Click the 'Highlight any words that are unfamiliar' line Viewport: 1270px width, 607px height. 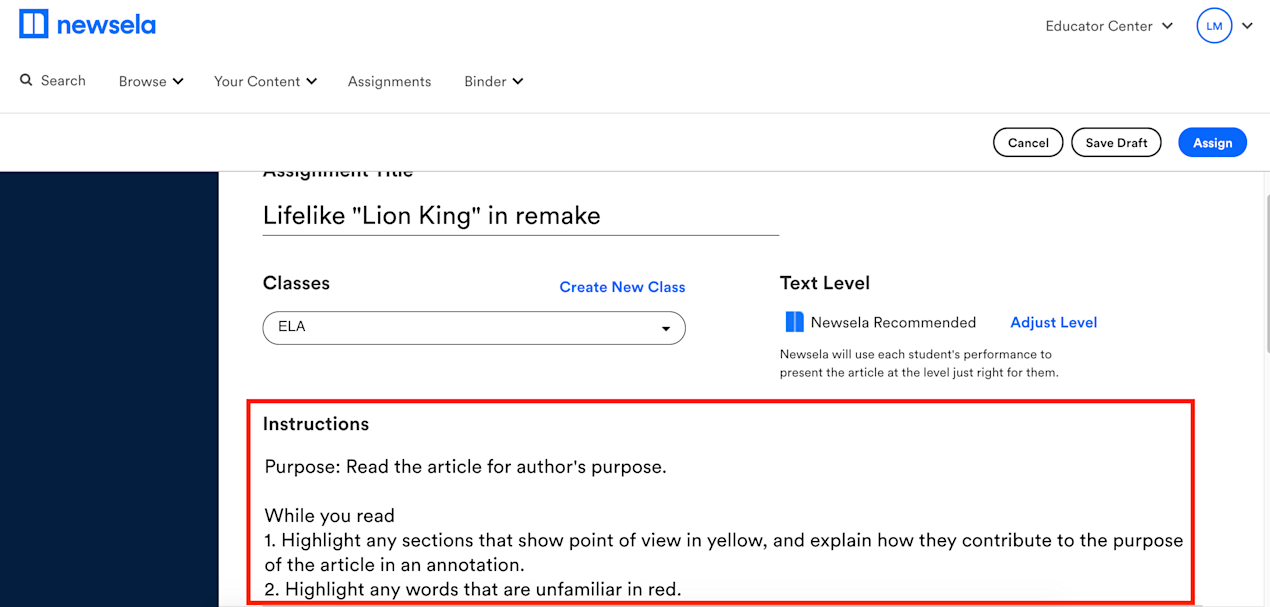coord(473,589)
